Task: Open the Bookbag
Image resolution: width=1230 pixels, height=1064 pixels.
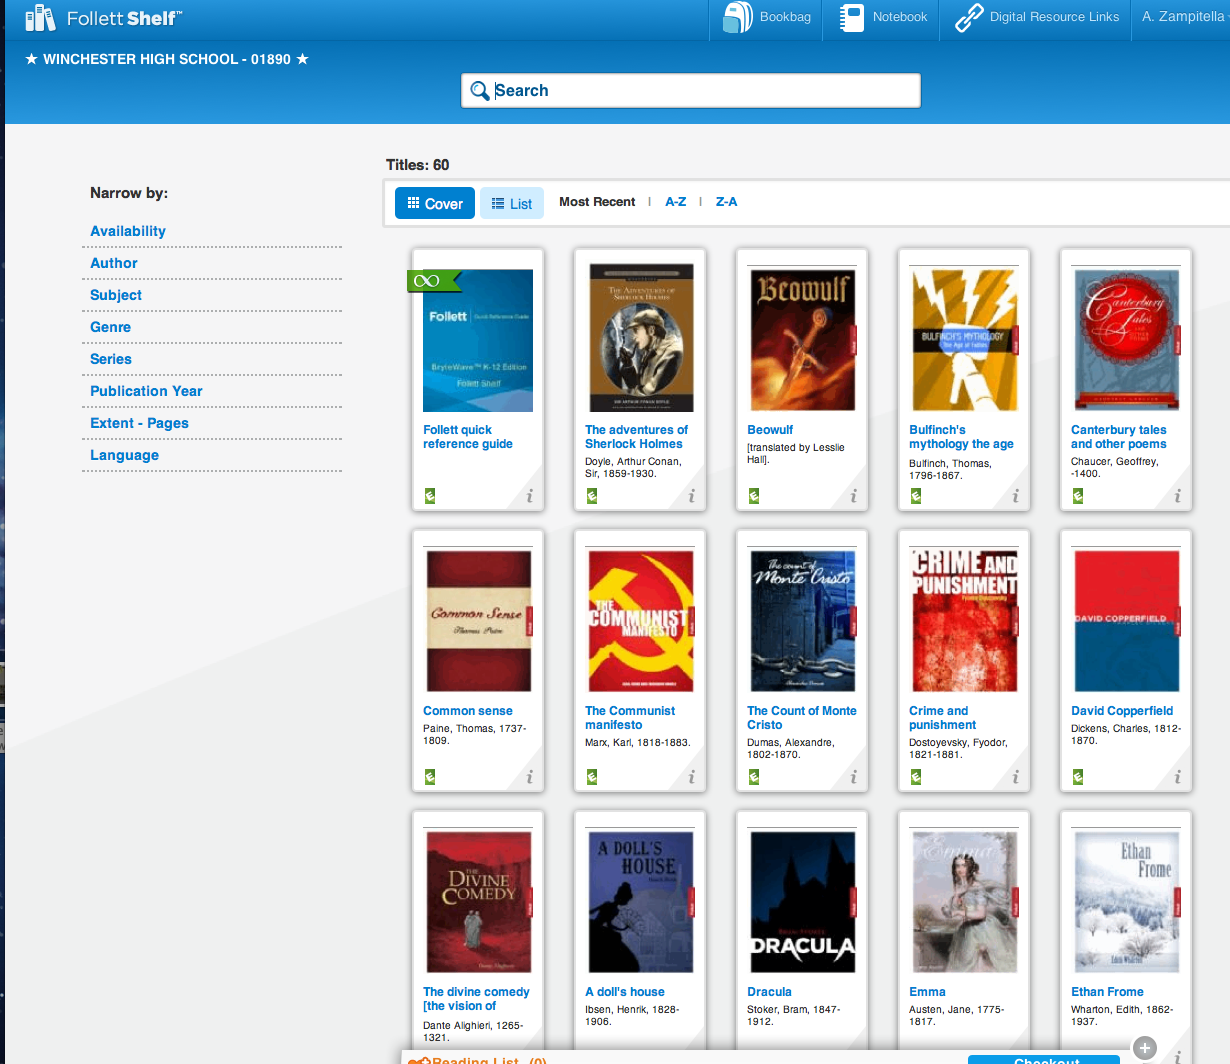Action: coord(765,17)
